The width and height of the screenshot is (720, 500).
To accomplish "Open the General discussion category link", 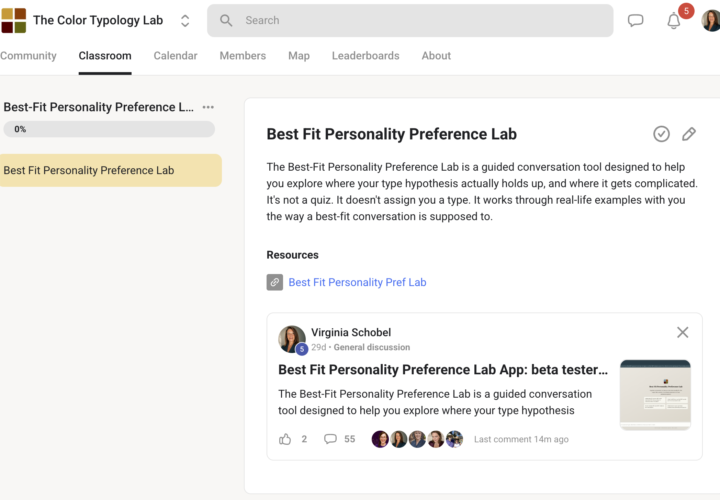I will click(x=372, y=348).
